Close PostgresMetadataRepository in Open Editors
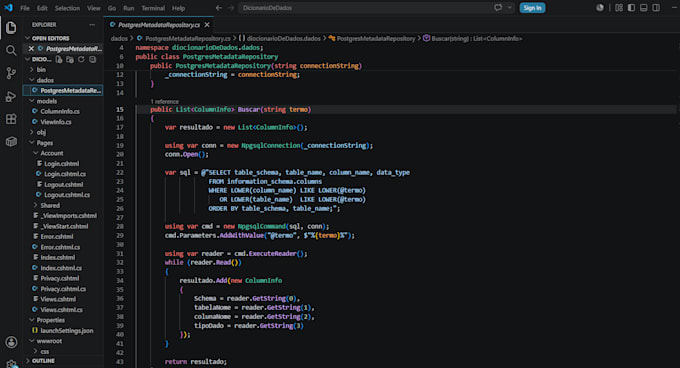680x368 pixels. (31, 49)
